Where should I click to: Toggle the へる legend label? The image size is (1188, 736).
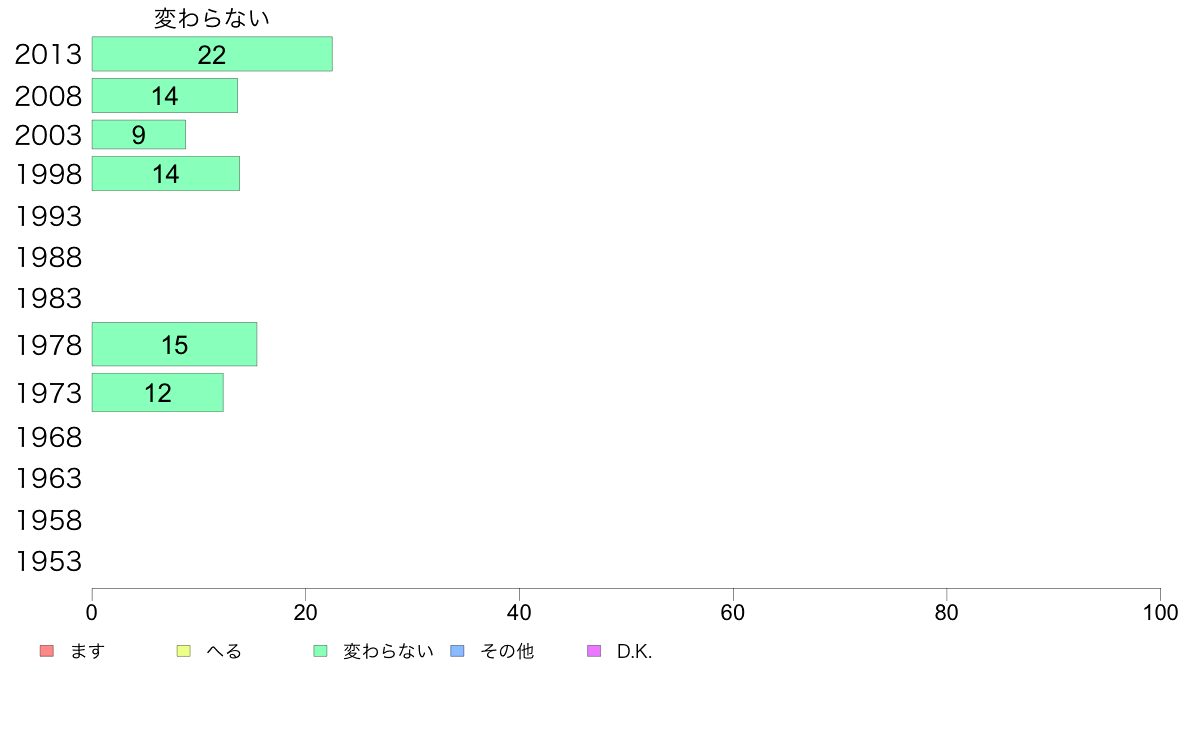pyautogui.click(x=224, y=651)
